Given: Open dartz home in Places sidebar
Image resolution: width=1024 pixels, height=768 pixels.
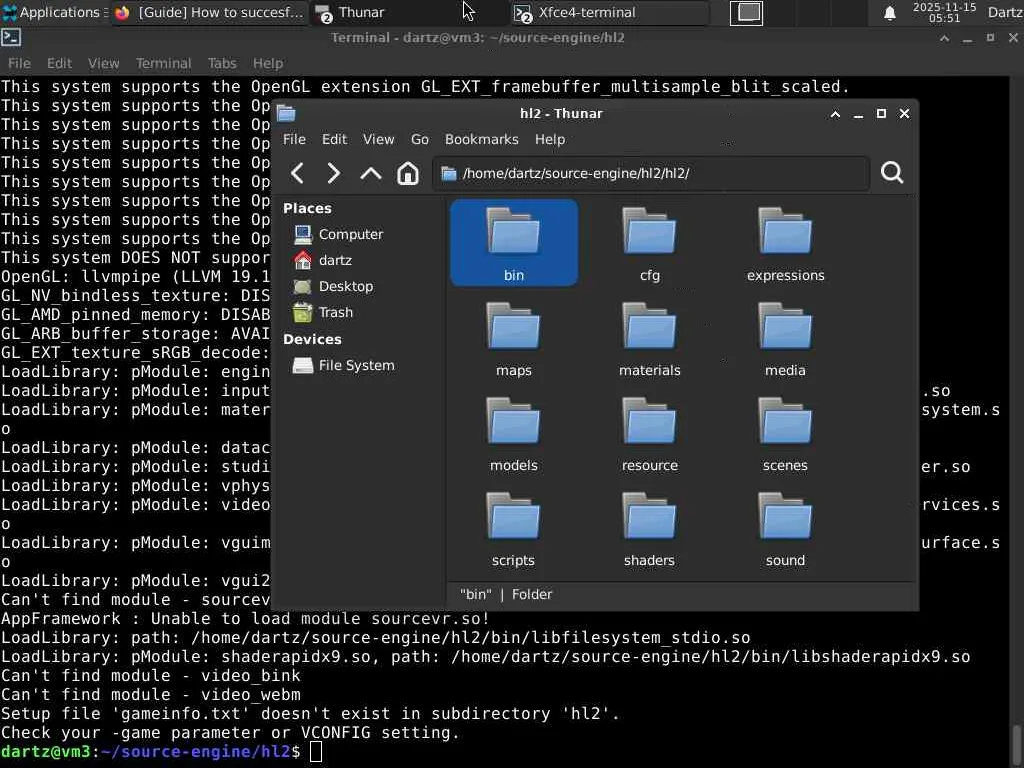Looking at the screenshot, I should [323, 260].
